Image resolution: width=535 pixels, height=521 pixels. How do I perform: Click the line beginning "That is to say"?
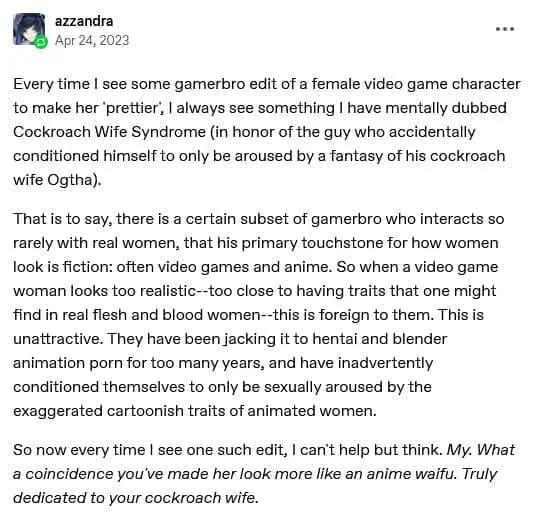click(x=259, y=219)
